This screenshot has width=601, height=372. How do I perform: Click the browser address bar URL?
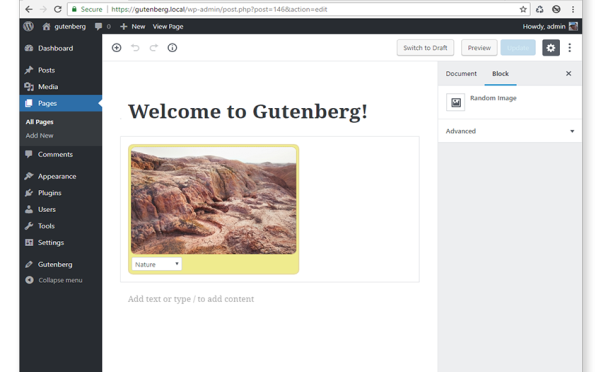coord(219,9)
